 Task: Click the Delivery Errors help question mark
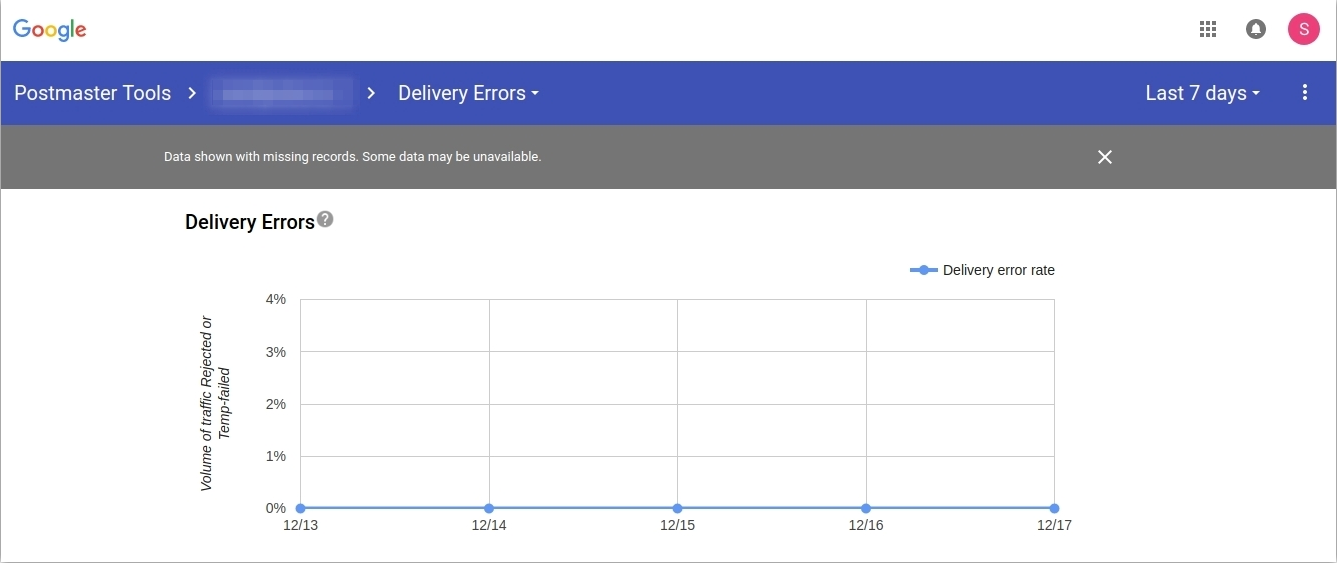tap(325, 220)
